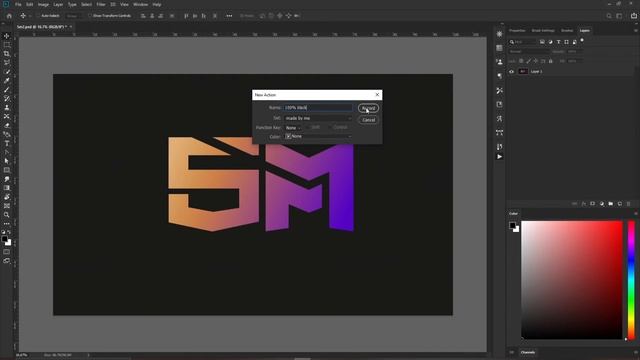
Task: Click the Cancel button in New Action dialog
Action: point(368,120)
